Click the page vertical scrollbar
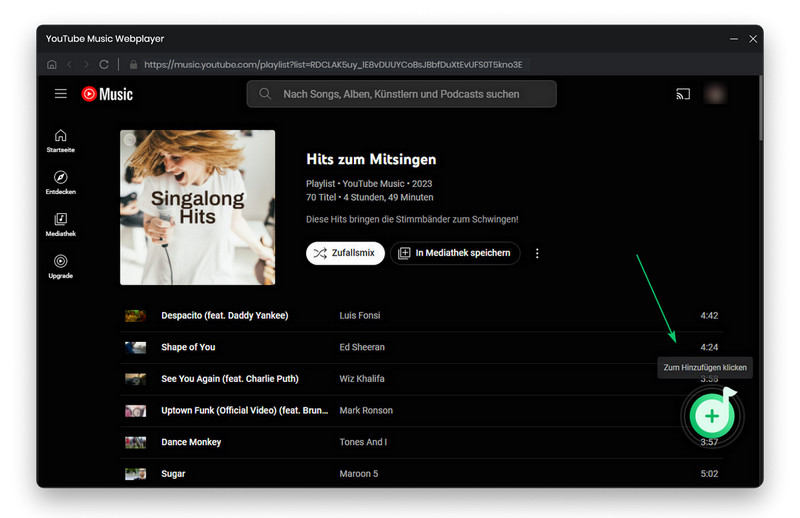The height and width of the screenshot is (518, 800). tap(761, 108)
